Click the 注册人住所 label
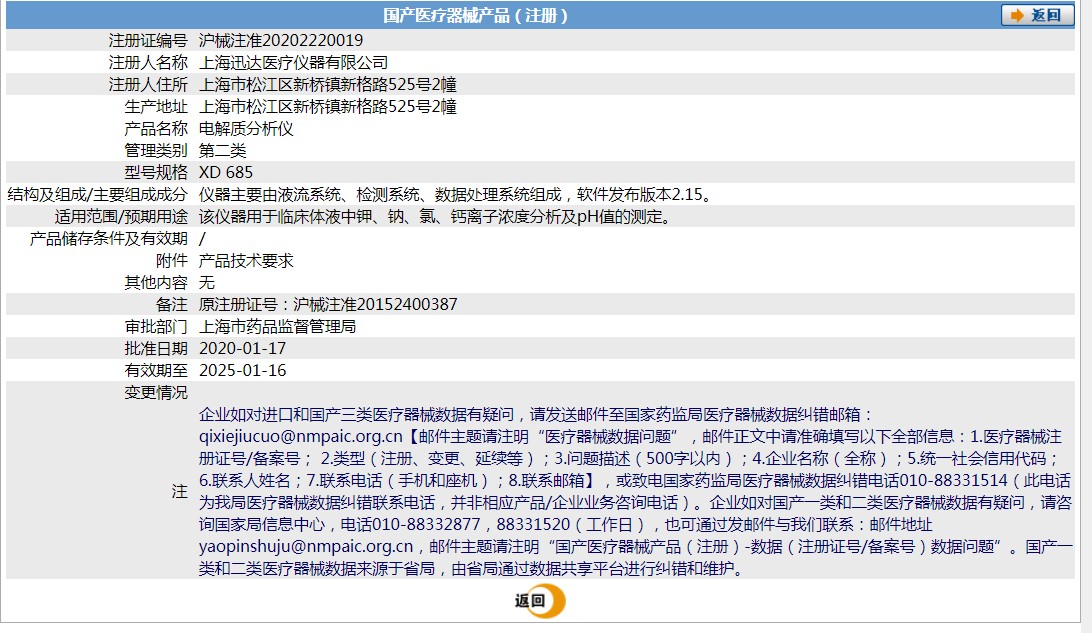The image size is (1092, 633). pos(148,85)
